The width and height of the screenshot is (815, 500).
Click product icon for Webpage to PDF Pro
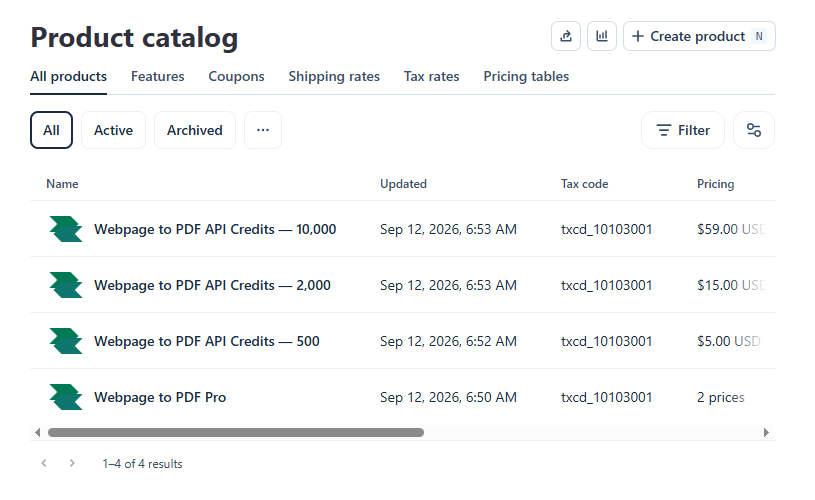click(x=66, y=397)
